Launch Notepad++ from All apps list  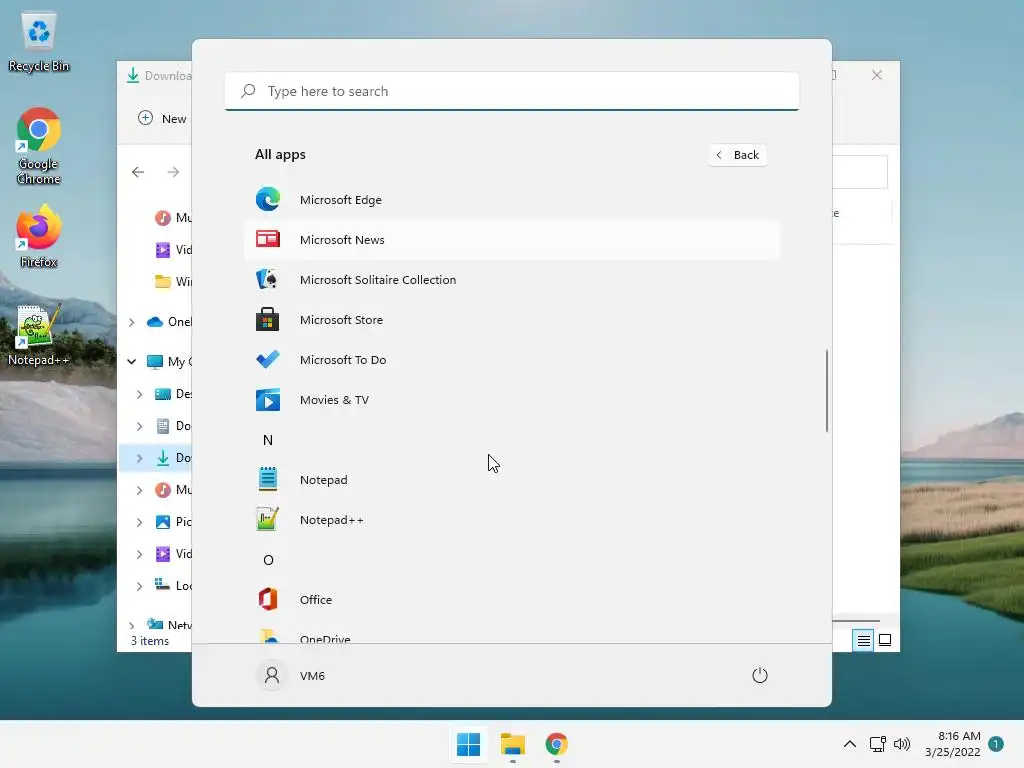tap(512, 520)
